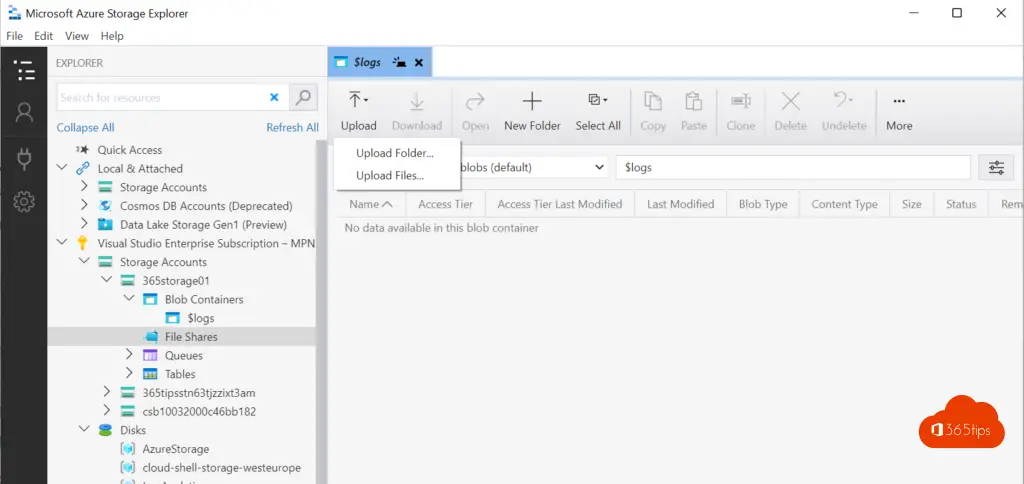The image size is (1024, 484).
Task: Click the Open toolbar button
Action: [x=475, y=111]
